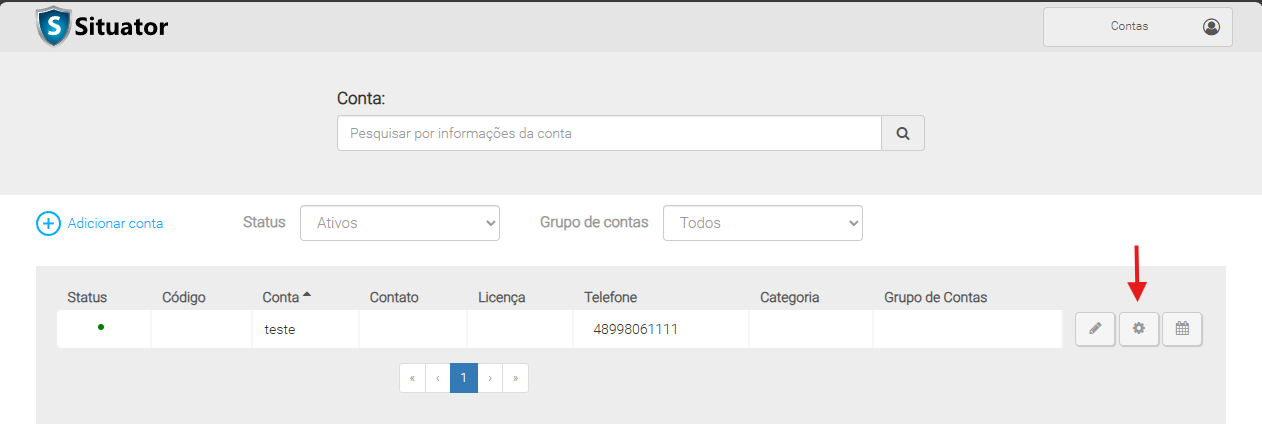Open Grupo de contas dropdown
Image resolution: width=1262 pixels, height=442 pixels.
pos(762,223)
